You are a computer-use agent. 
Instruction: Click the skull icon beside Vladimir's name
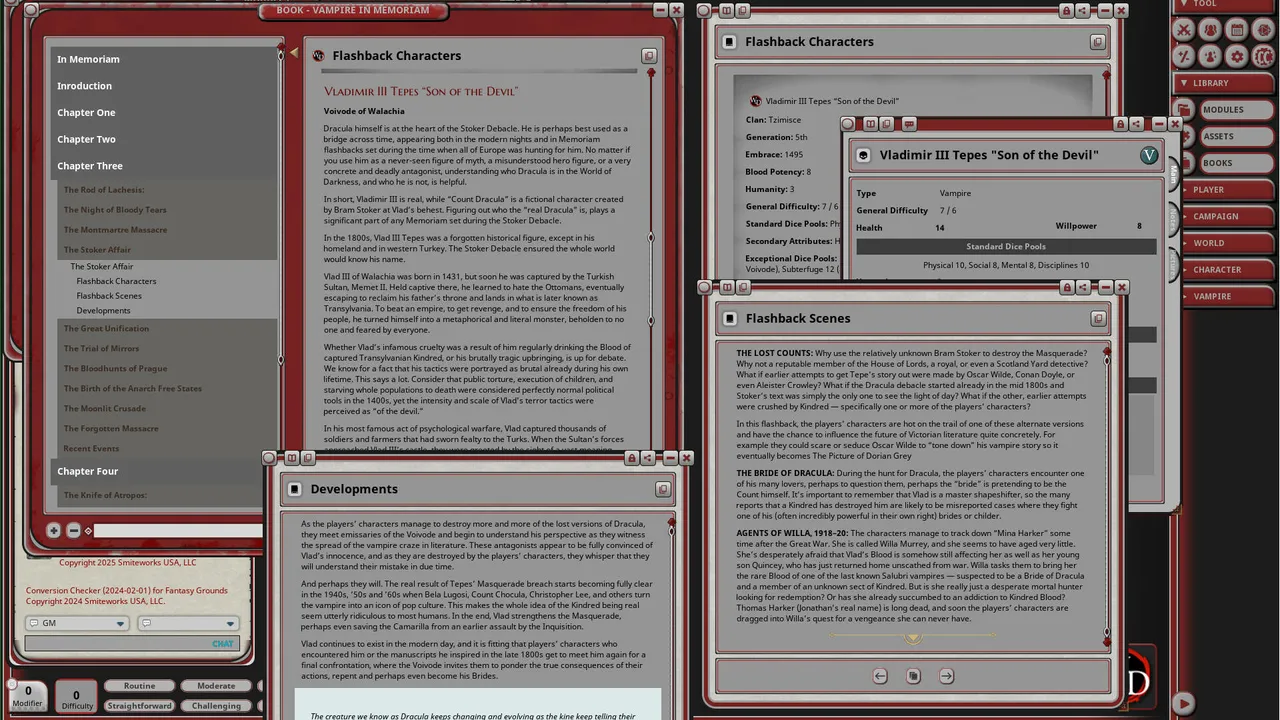(863, 156)
